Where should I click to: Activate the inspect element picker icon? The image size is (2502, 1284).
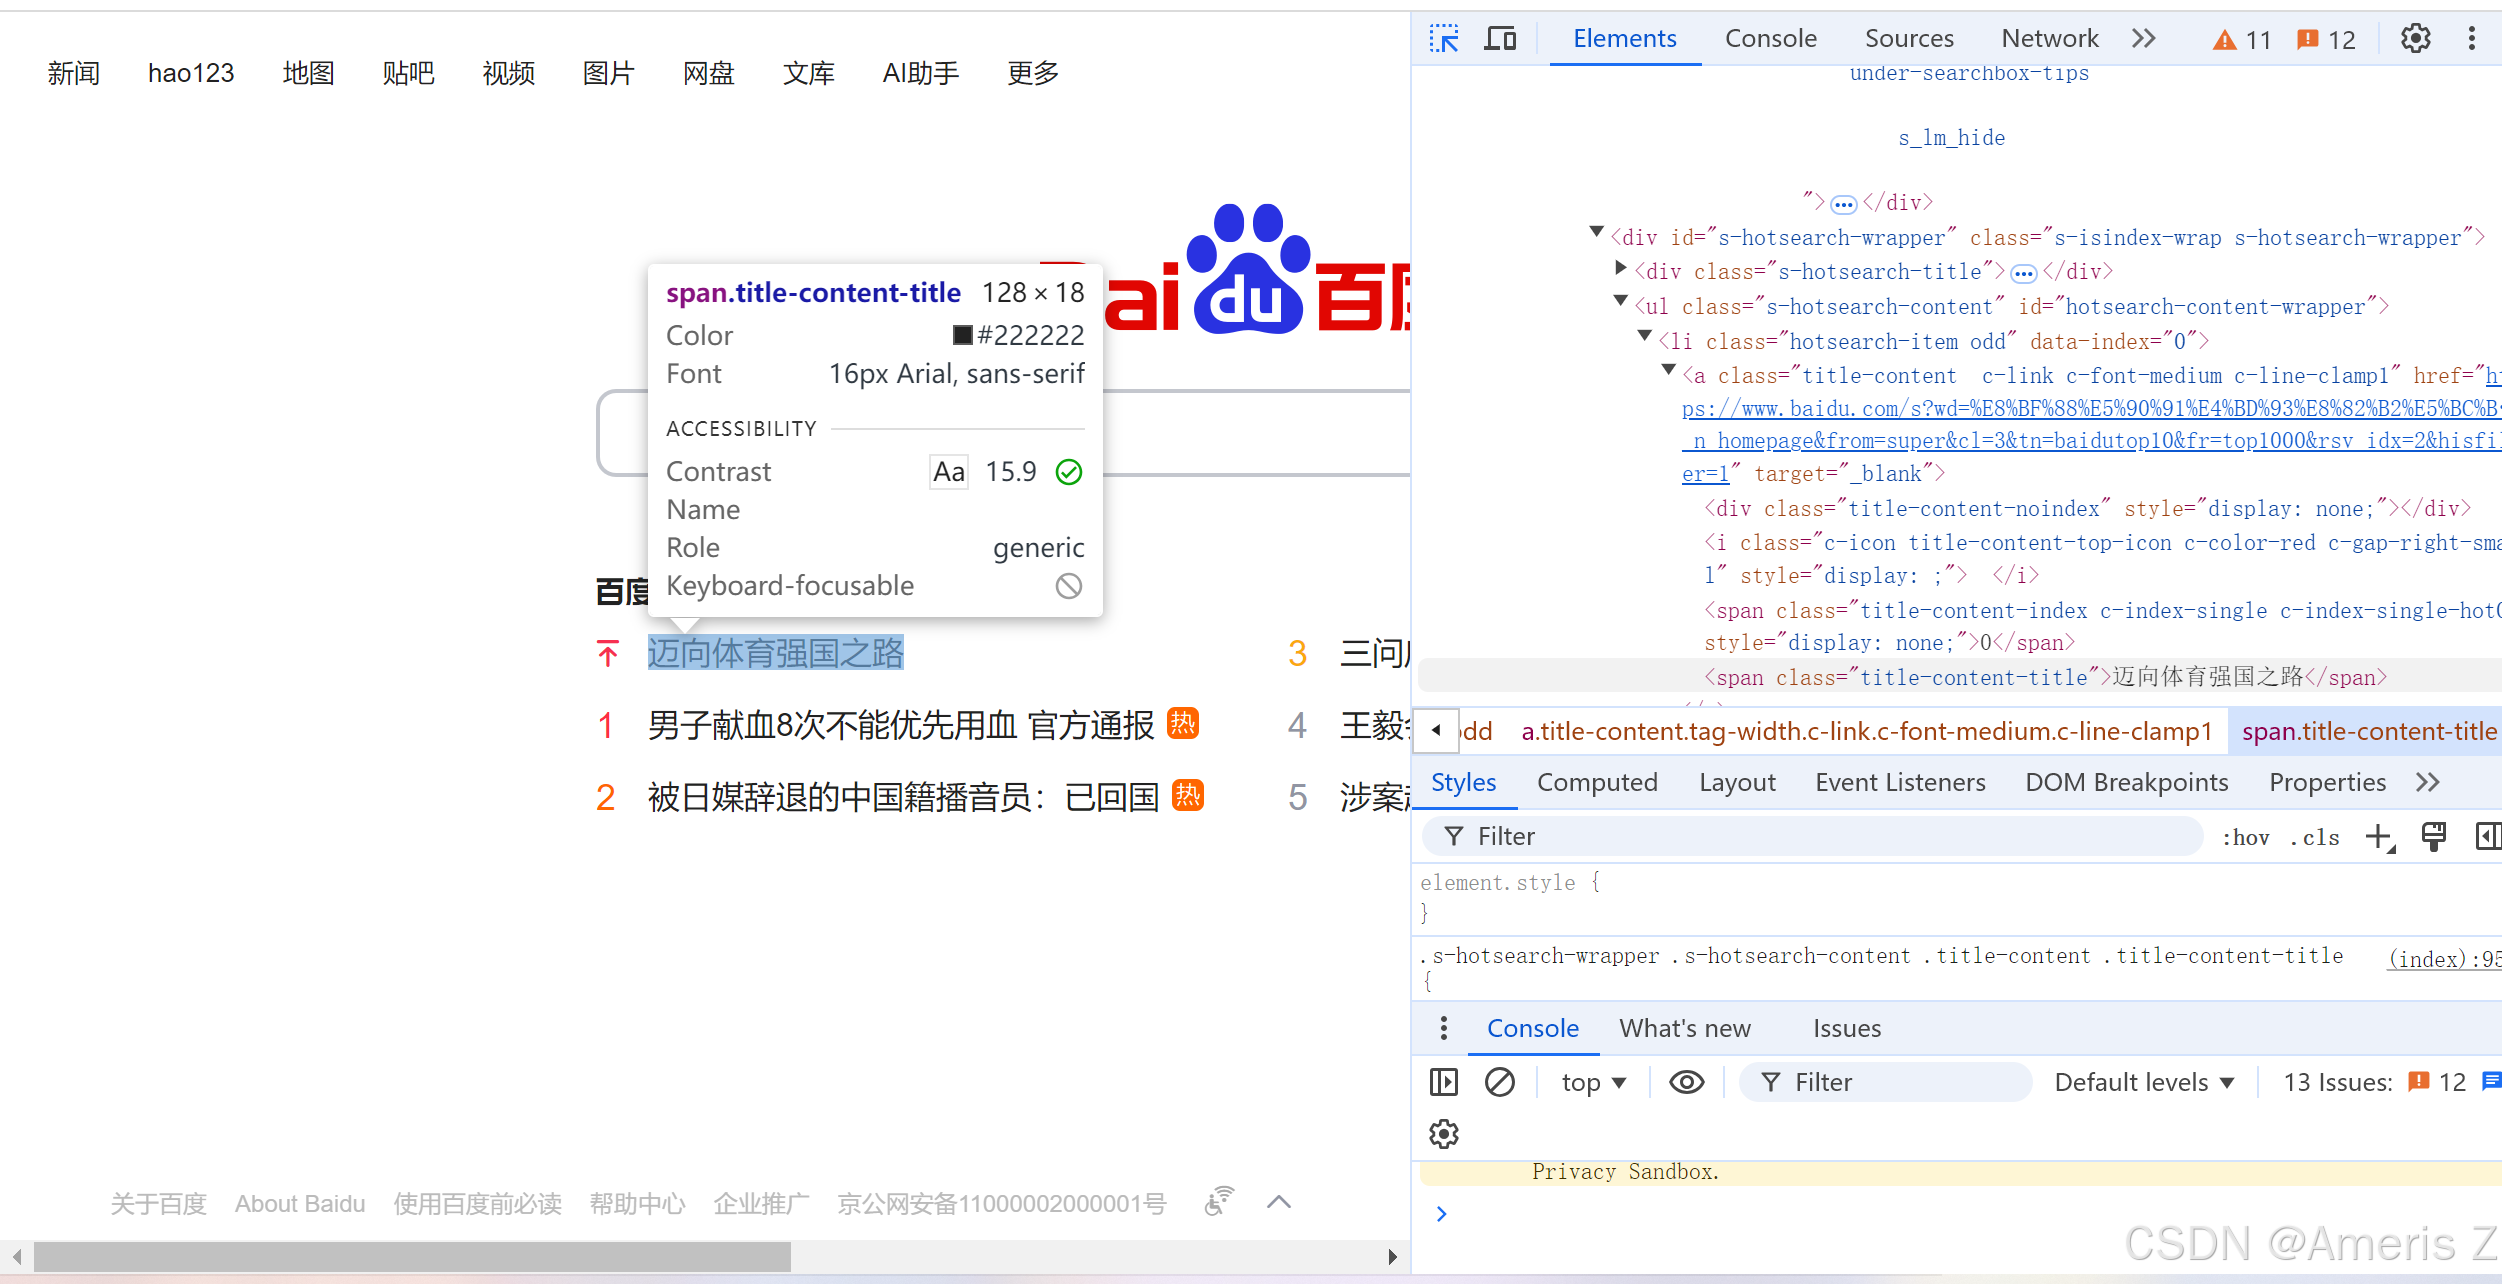(1444, 39)
